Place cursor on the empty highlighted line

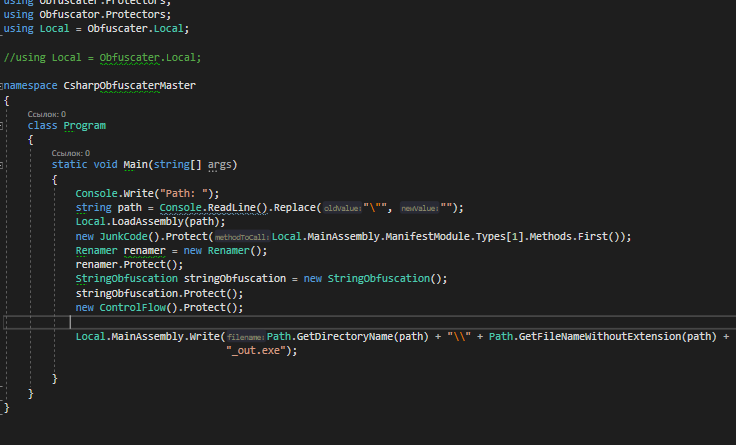(300, 322)
